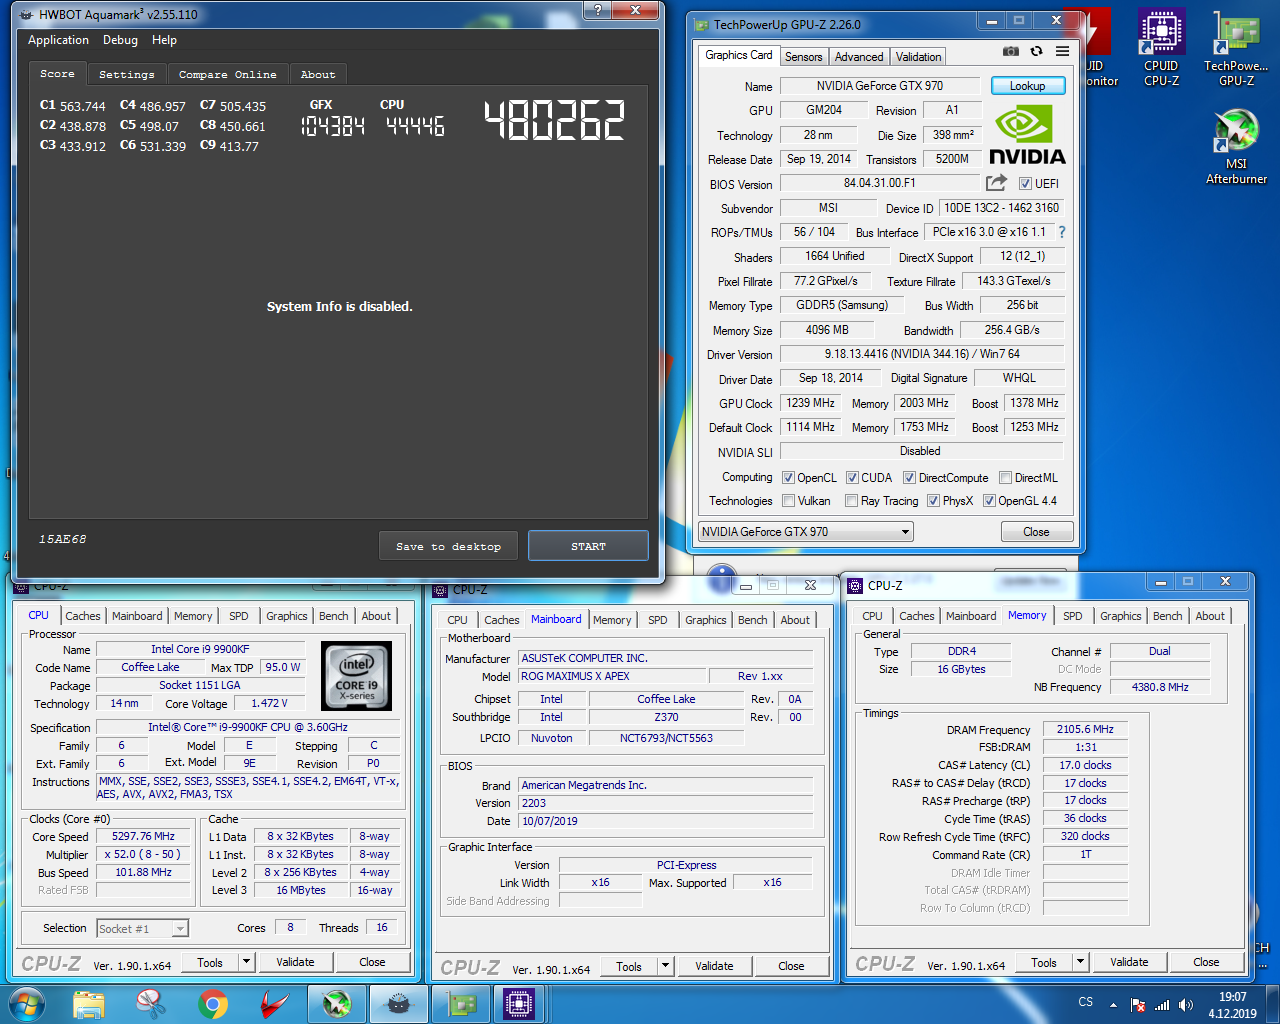This screenshot has width=1280, height=1024.
Task: Click the Close button in GPU-Z
Action: click(1036, 532)
